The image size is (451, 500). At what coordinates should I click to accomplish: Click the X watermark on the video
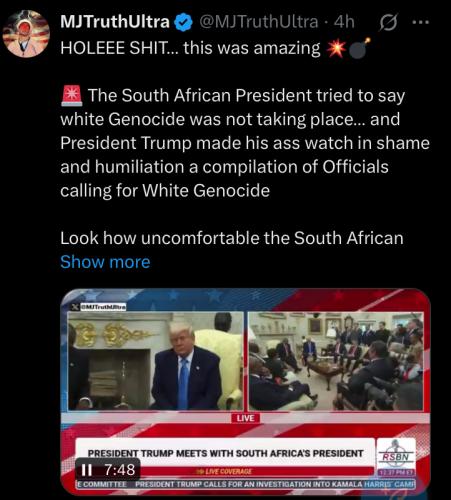[x=75, y=307]
